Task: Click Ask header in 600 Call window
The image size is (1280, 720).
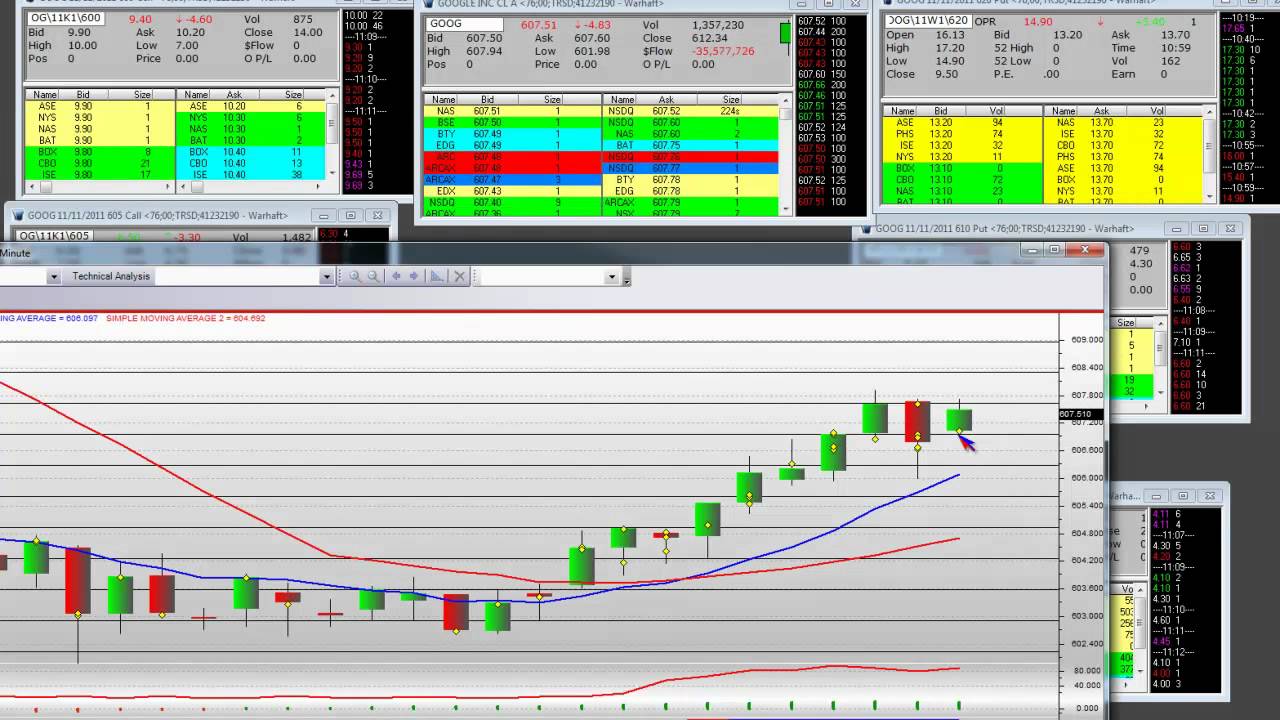Action: pos(234,95)
